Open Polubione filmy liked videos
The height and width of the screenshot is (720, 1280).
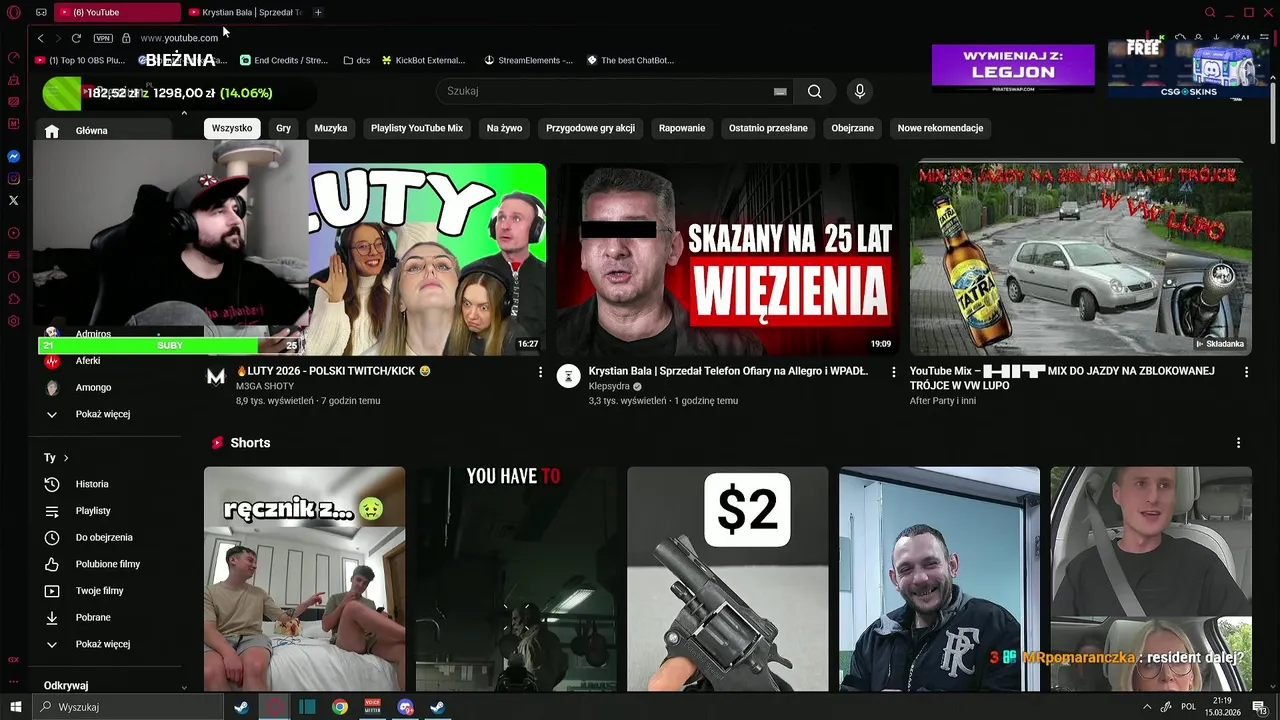click(x=108, y=564)
